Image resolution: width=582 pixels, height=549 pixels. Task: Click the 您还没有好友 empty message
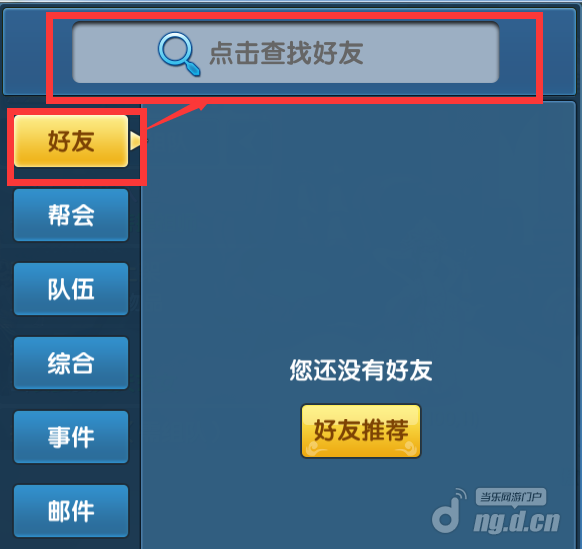pyautogui.click(x=361, y=370)
